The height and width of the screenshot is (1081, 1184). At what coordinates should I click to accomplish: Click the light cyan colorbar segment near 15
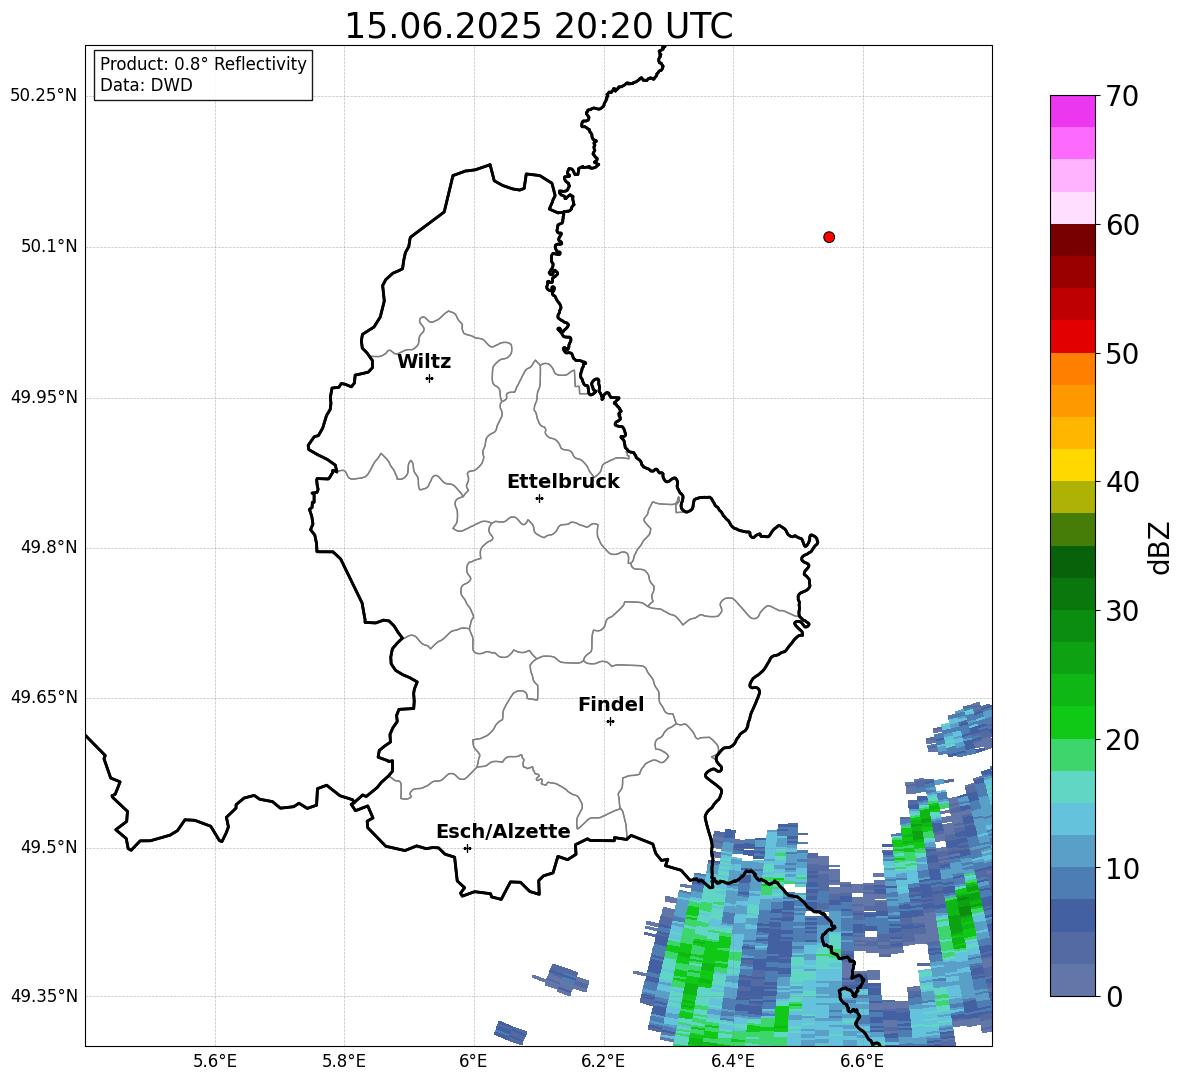coord(1072,787)
